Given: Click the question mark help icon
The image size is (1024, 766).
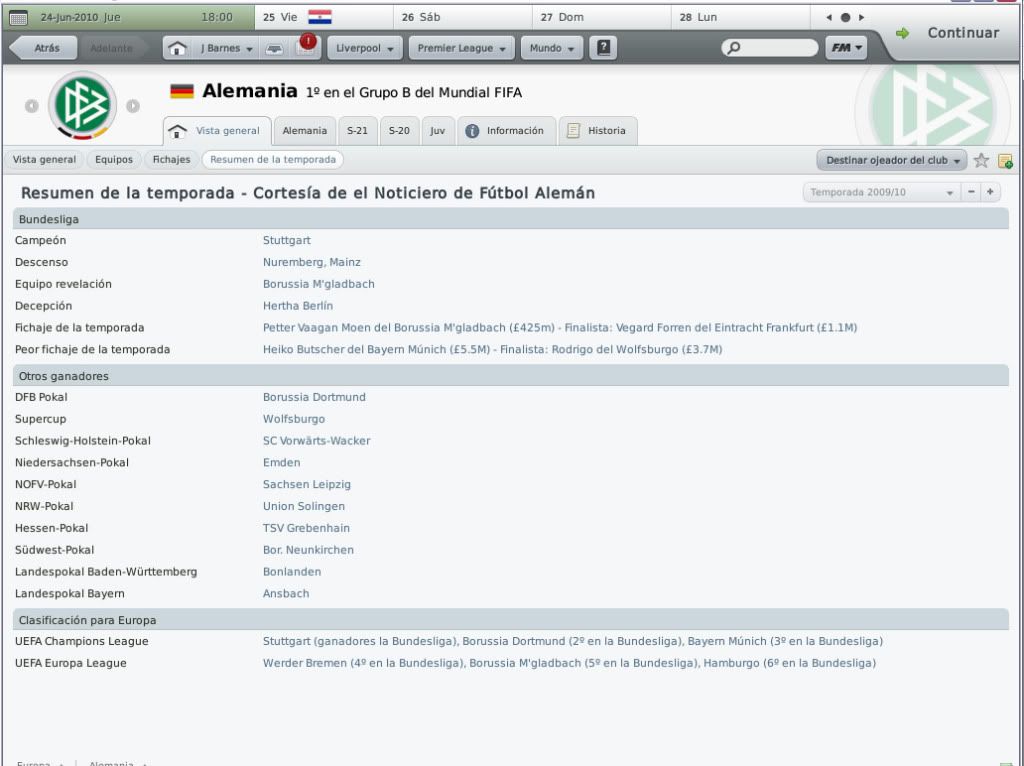Looking at the screenshot, I should click(x=603, y=48).
